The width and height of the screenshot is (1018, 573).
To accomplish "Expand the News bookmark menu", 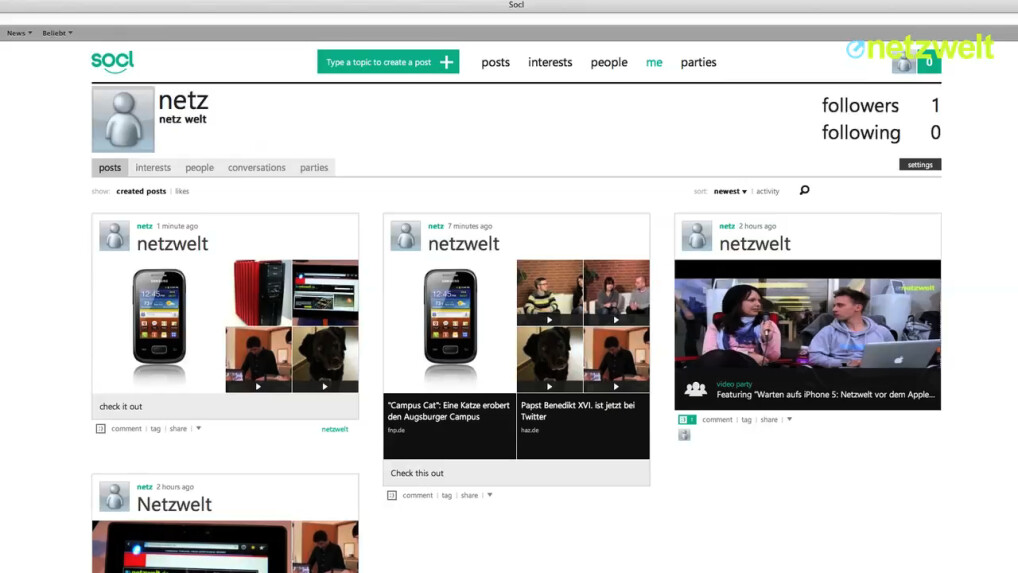I will click(x=19, y=33).
